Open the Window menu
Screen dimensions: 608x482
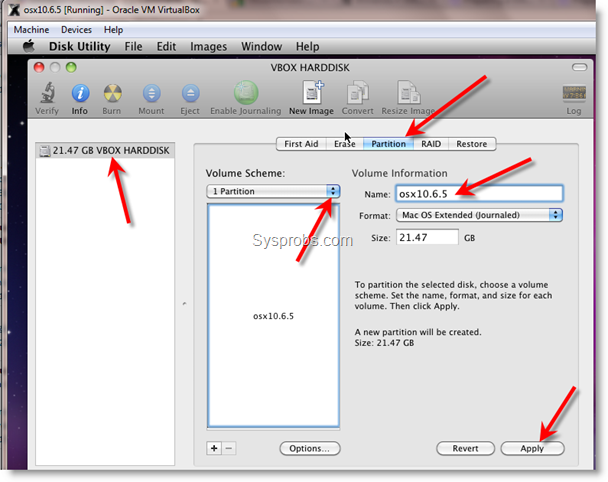tap(262, 47)
